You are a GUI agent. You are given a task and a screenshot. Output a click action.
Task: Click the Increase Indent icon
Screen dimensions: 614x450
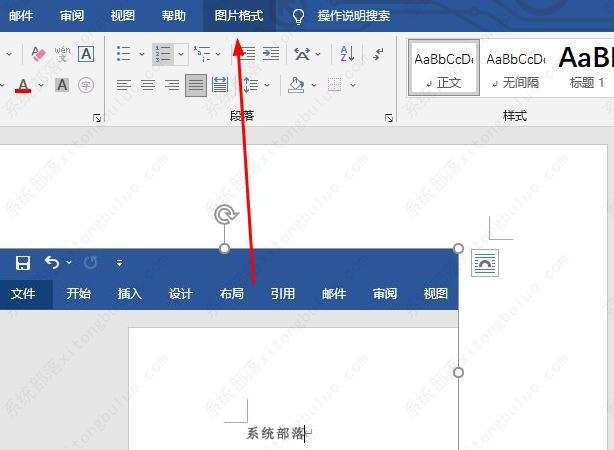click(271, 54)
